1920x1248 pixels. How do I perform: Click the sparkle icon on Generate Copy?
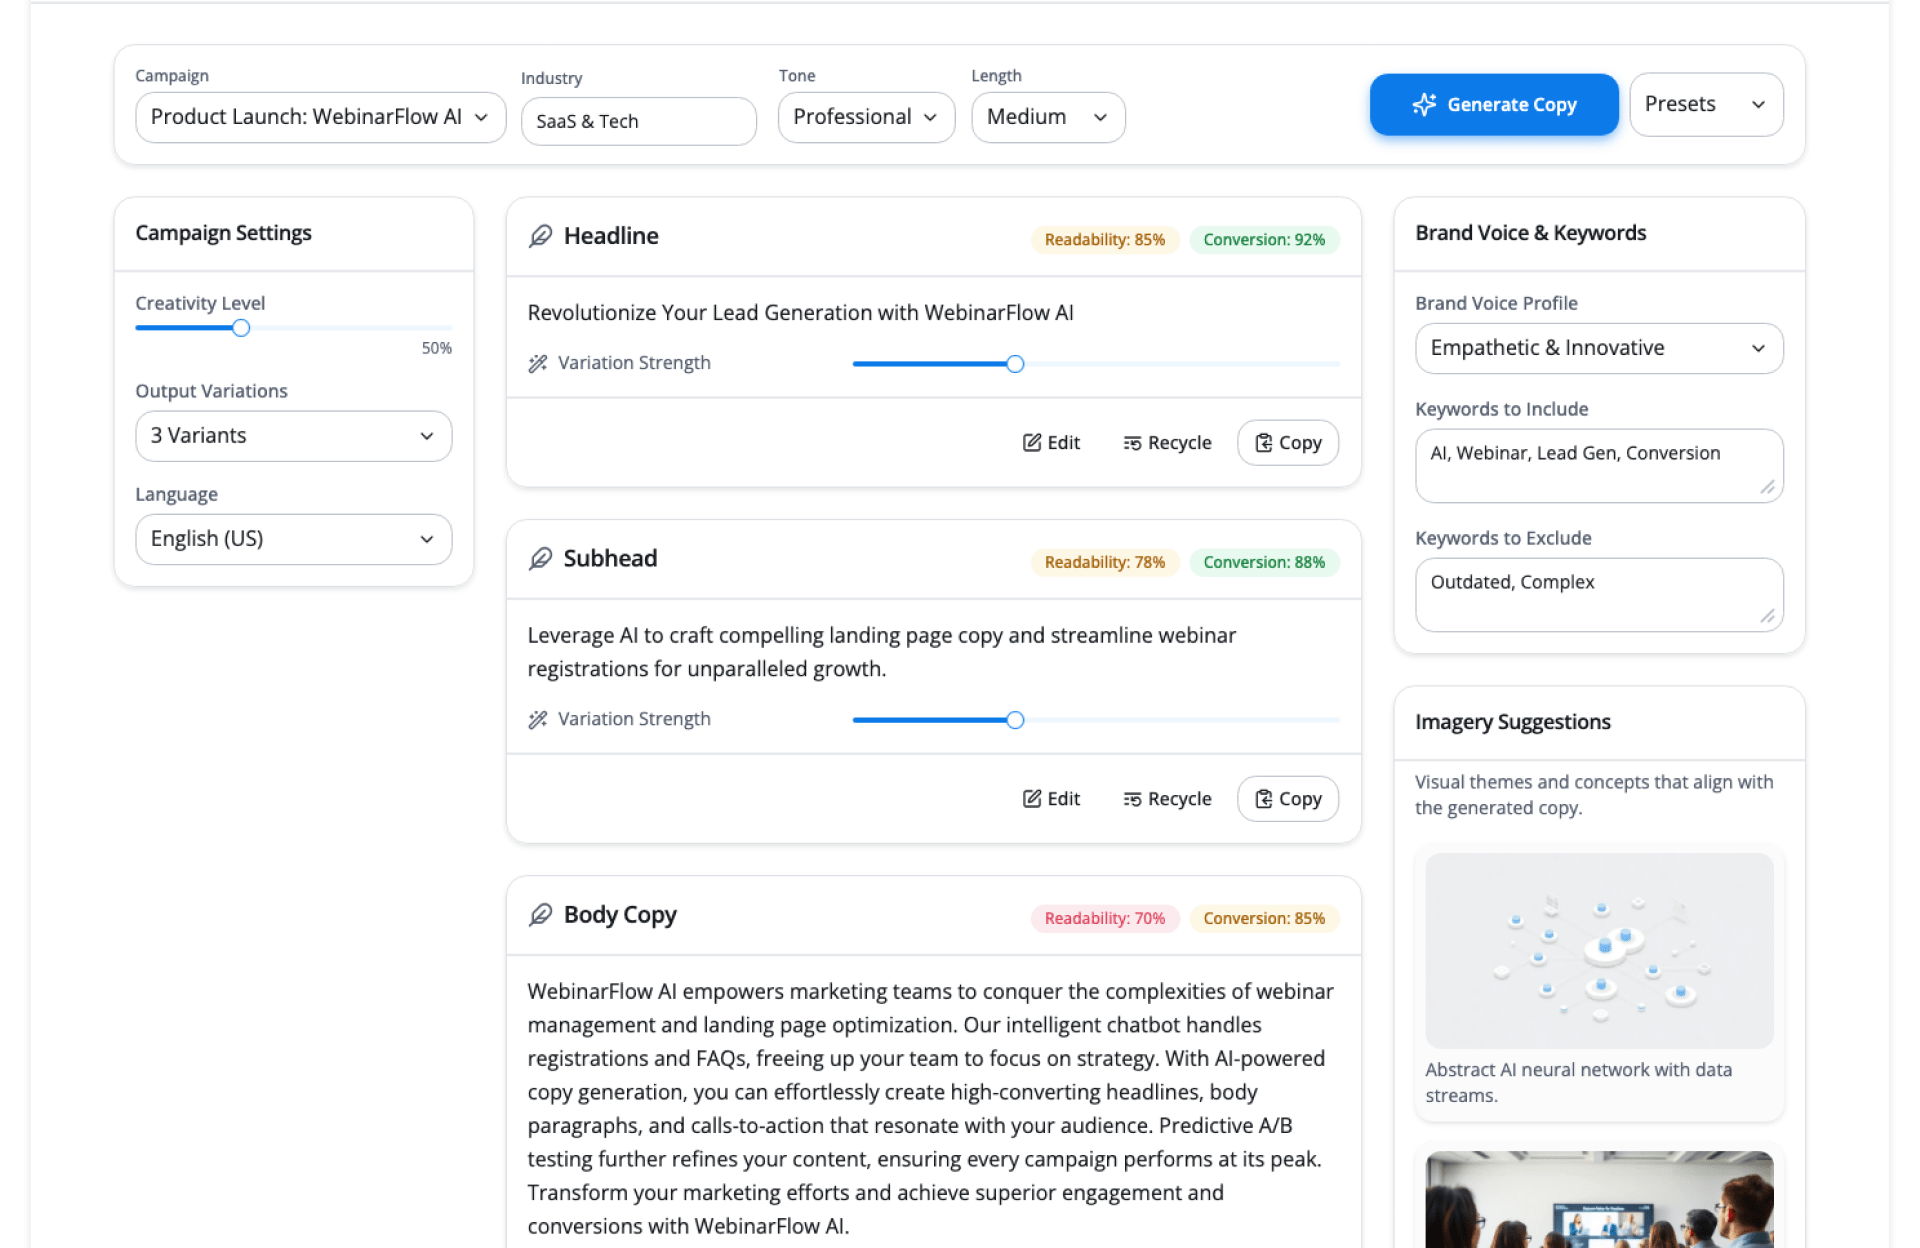(1424, 104)
